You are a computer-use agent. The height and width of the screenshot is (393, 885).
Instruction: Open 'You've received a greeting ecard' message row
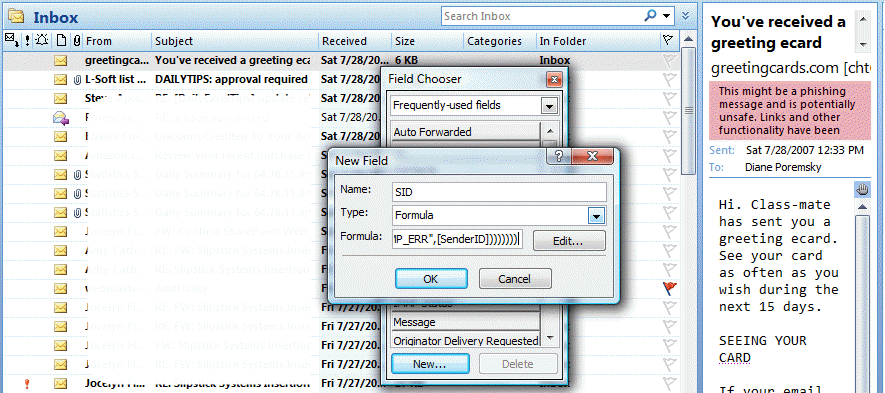click(340, 60)
